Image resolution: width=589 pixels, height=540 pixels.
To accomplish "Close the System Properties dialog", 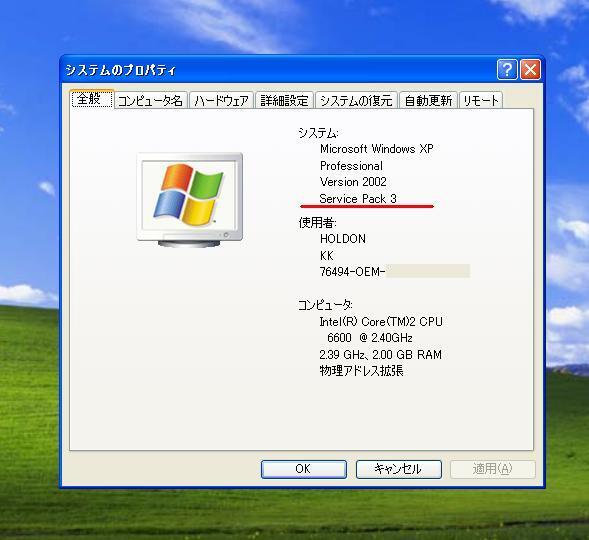I will pos(530,69).
